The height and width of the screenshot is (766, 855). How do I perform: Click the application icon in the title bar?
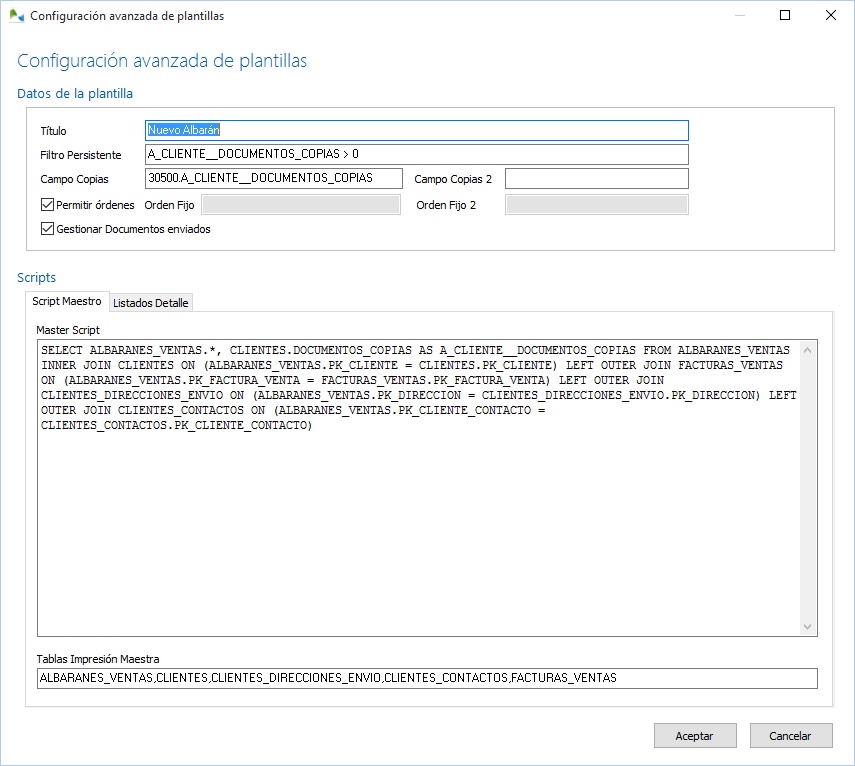click(x=18, y=15)
